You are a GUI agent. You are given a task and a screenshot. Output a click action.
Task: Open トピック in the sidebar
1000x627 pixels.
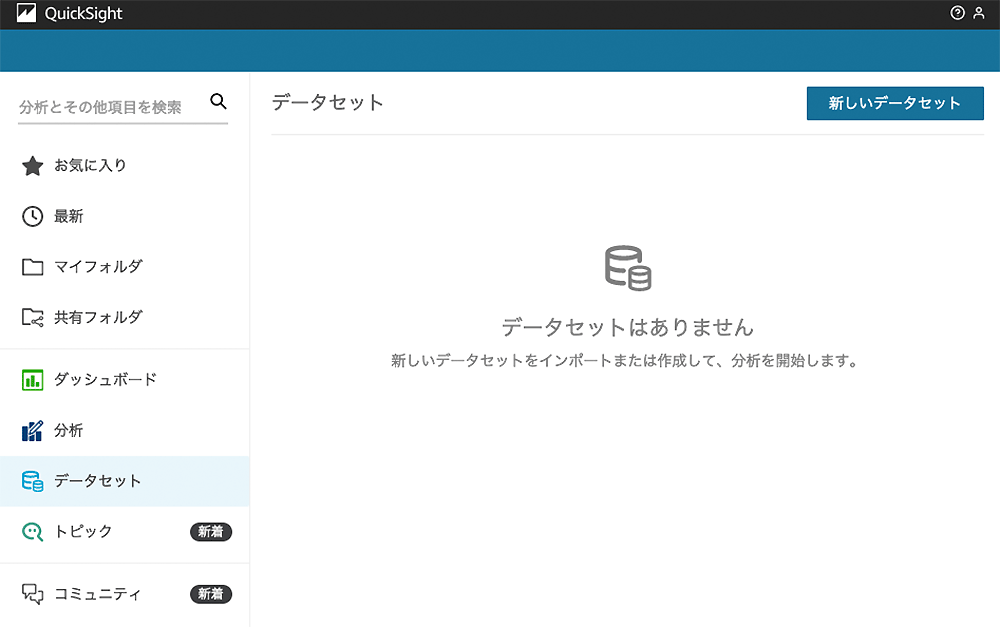pyautogui.click(x=124, y=531)
